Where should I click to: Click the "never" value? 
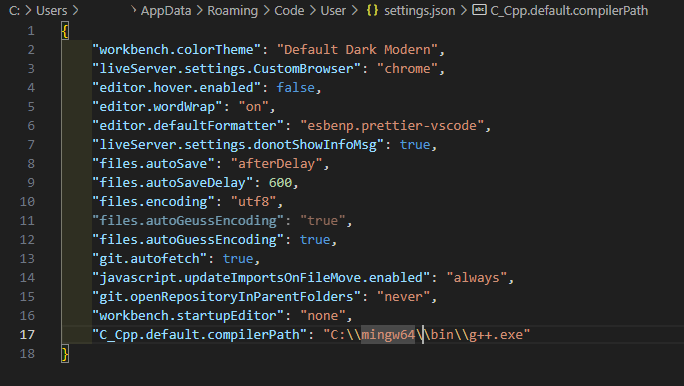pos(404,297)
